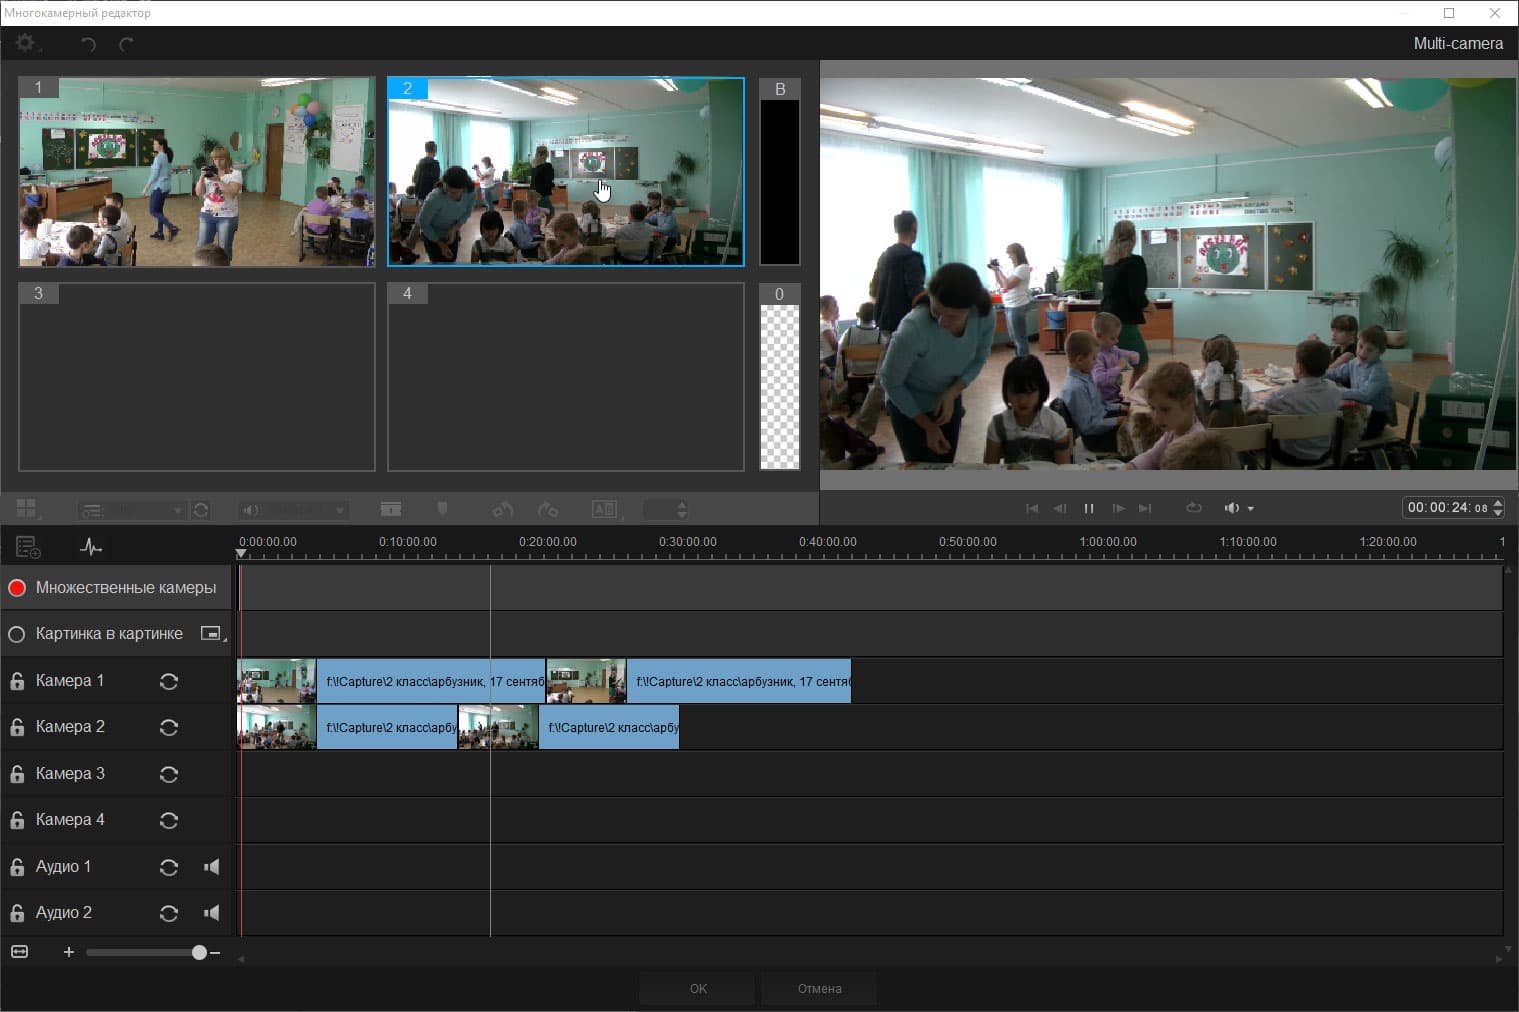Switch to camera 2 preview thumbnail
This screenshot has height=1012, width=1519.
566,172
